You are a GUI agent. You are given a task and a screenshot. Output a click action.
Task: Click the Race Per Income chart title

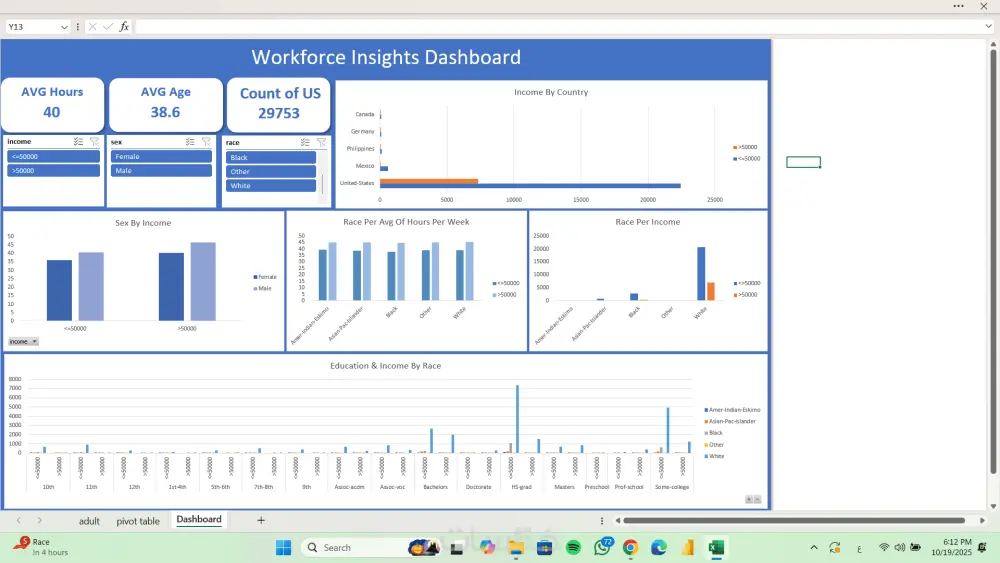tap(647, 222)
